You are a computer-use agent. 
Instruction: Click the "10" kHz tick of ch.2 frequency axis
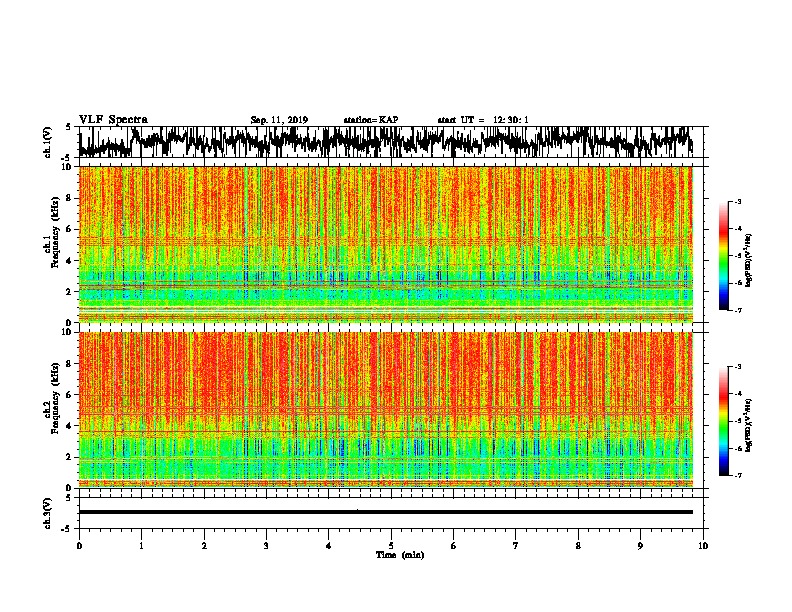point(67,332)
